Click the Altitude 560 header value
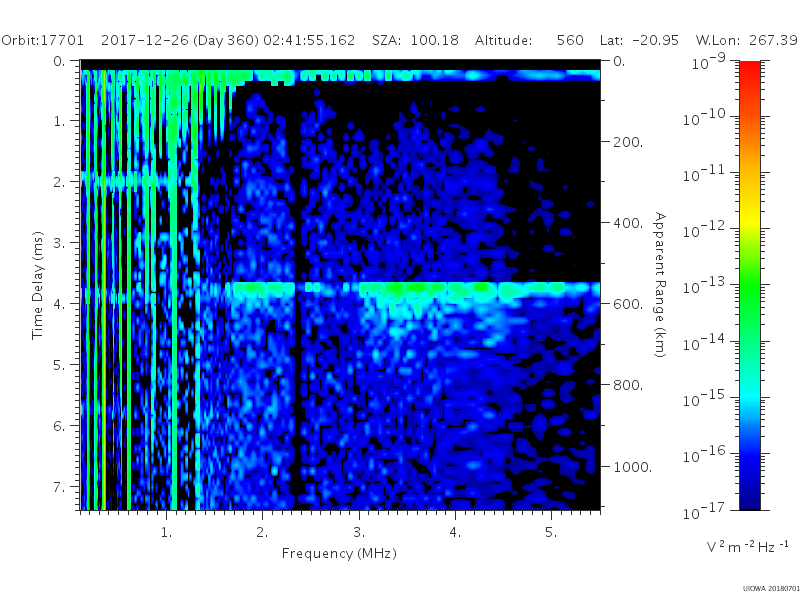This screenshot has width=800, height=600. pyautogui.click(x=570, y=40)
